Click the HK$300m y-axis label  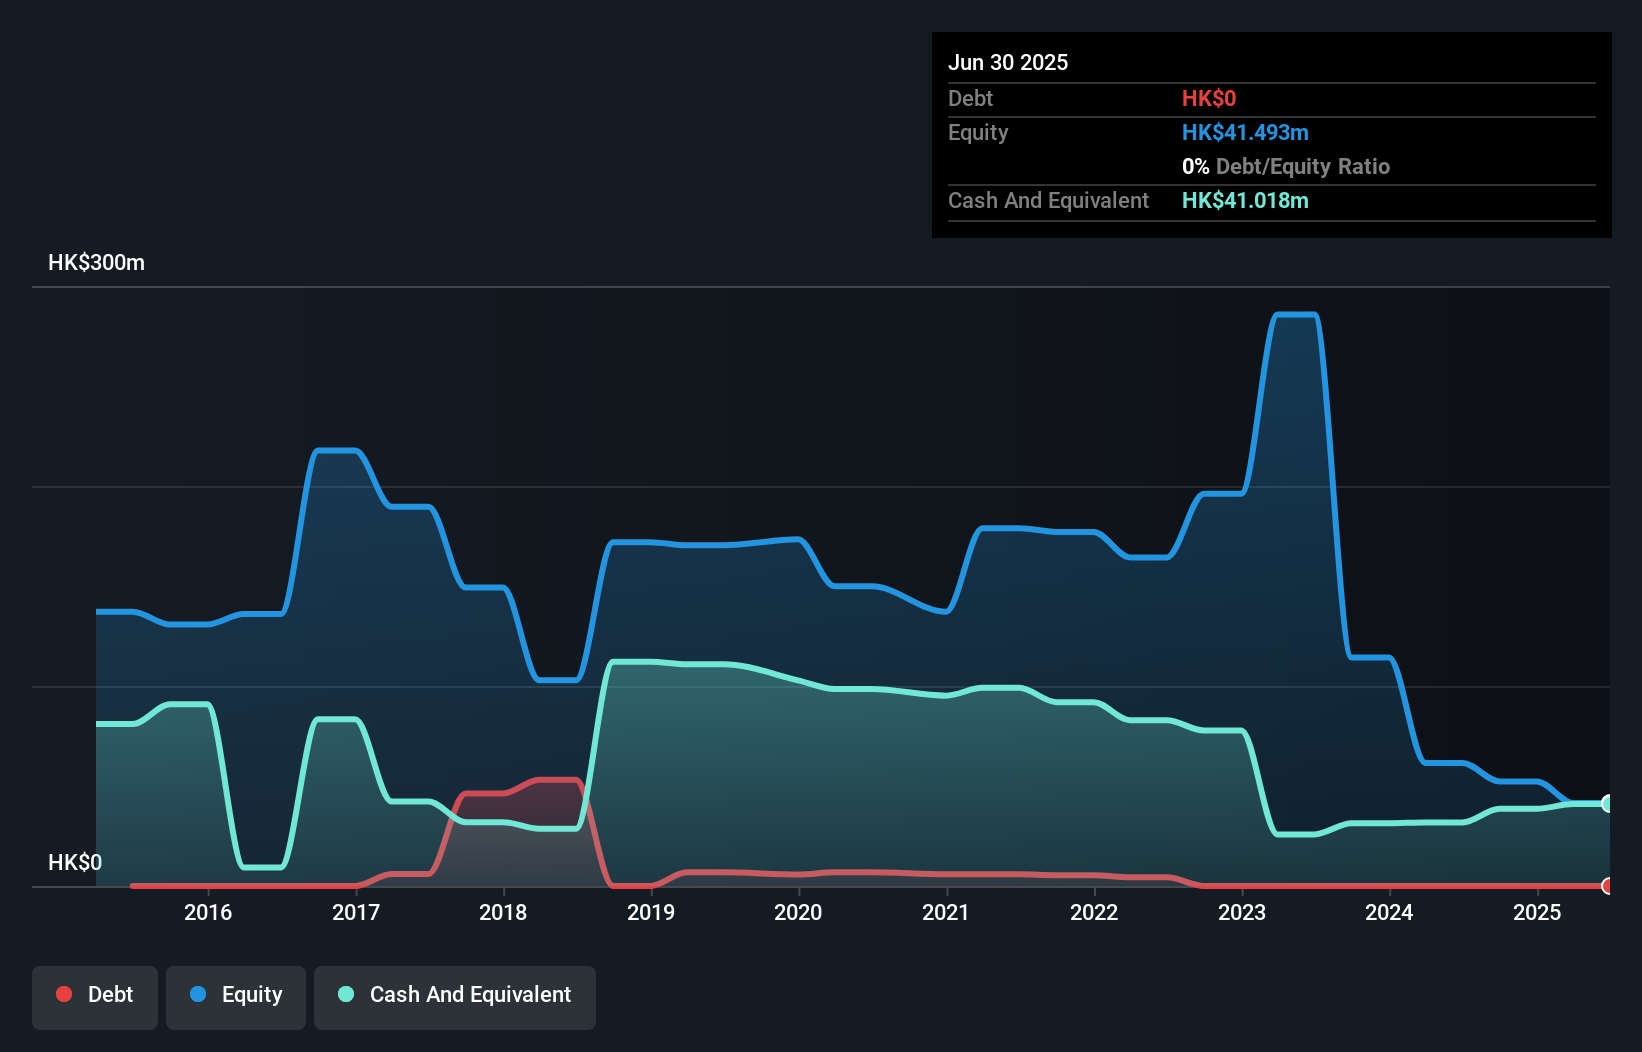(96, 263)
